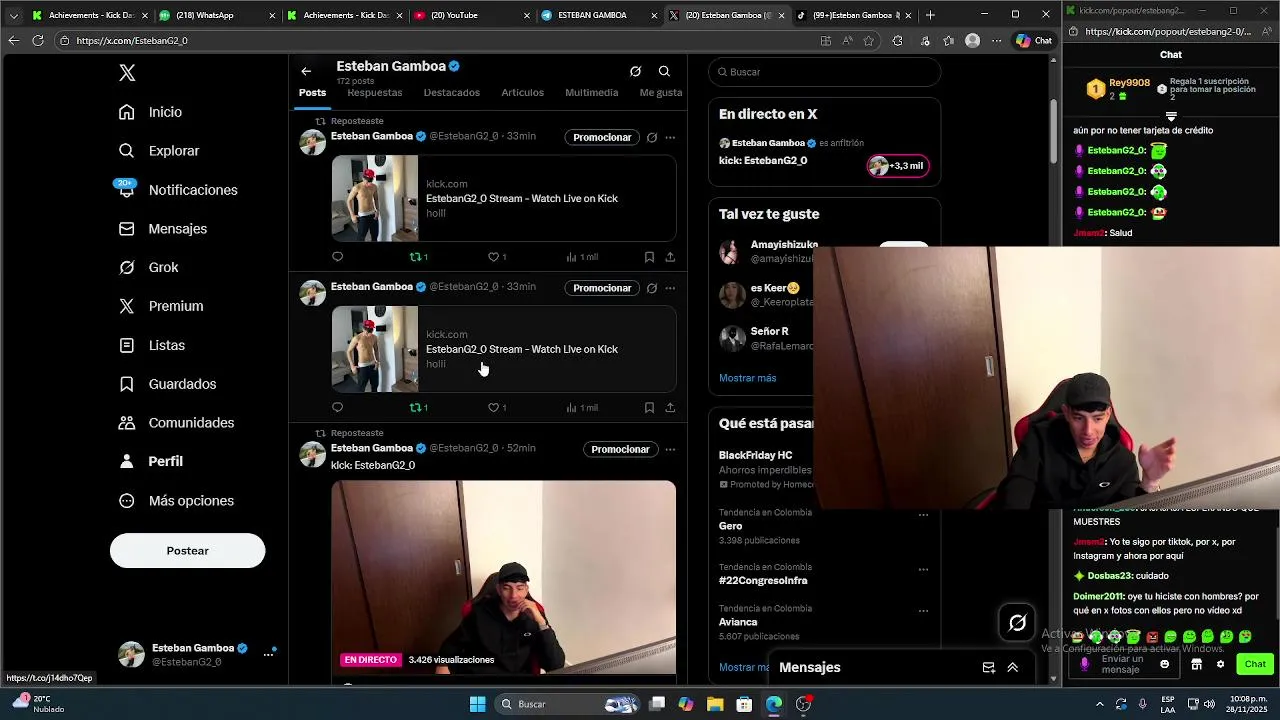Click the Postear button
The height and width of the screenshot is (720, 1280).
187,551
